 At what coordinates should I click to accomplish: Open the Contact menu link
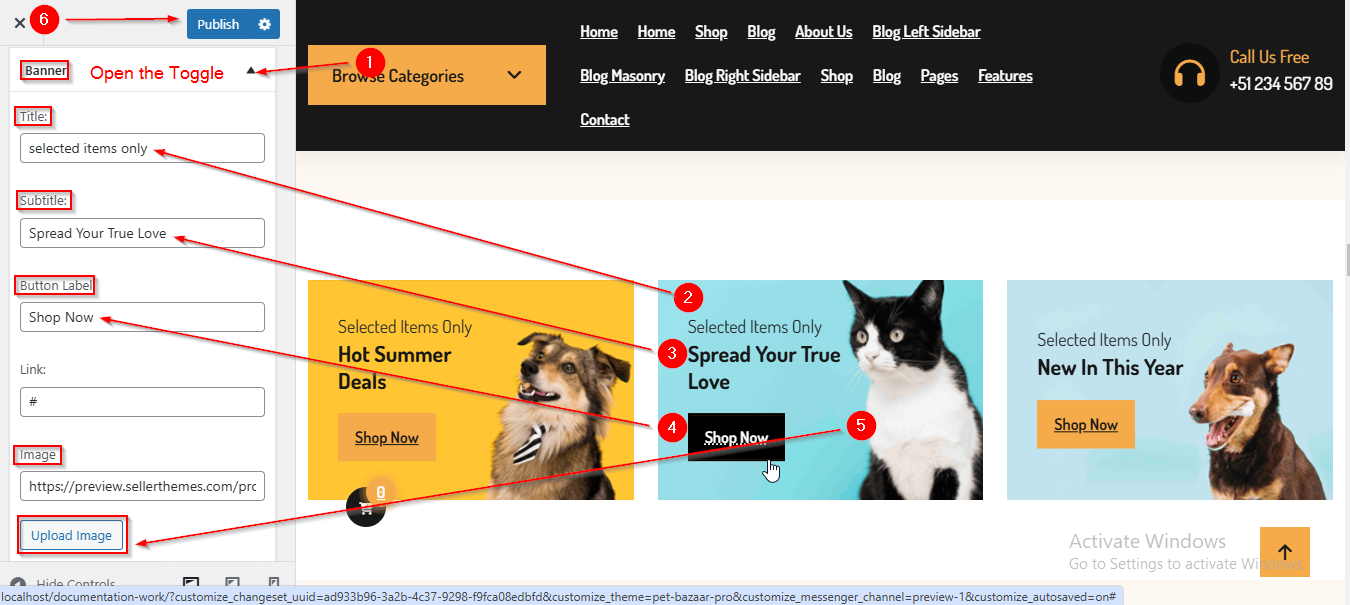(x=605, y=120)
